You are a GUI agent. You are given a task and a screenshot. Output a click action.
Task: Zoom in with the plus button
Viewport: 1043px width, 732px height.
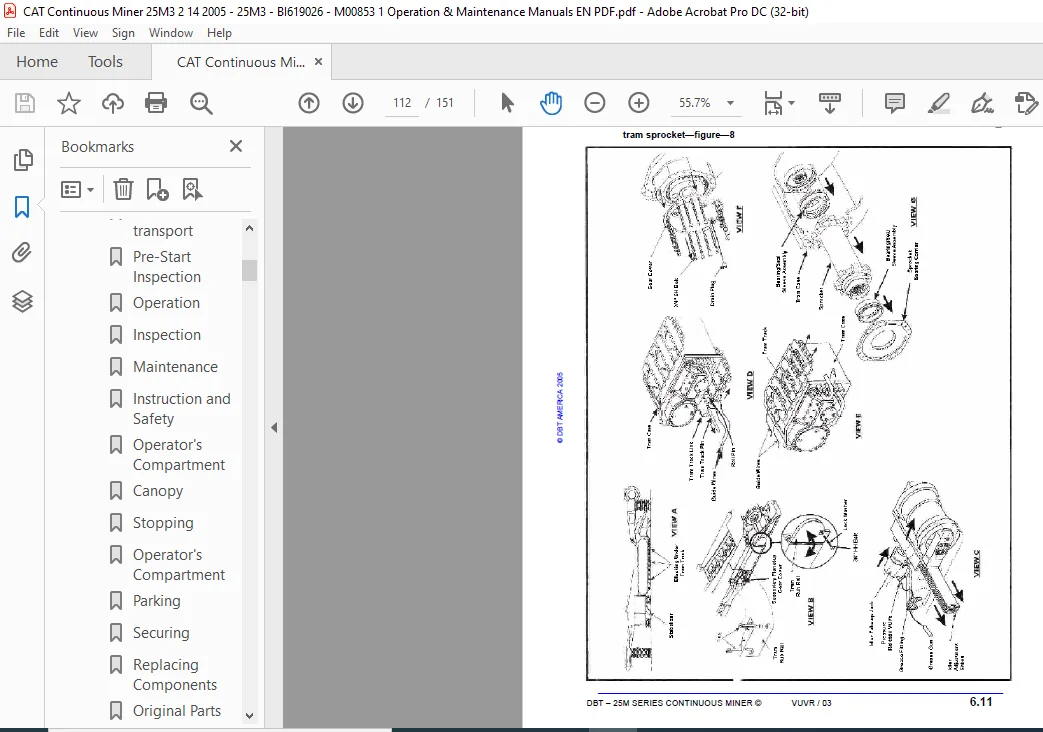point(639,103)
